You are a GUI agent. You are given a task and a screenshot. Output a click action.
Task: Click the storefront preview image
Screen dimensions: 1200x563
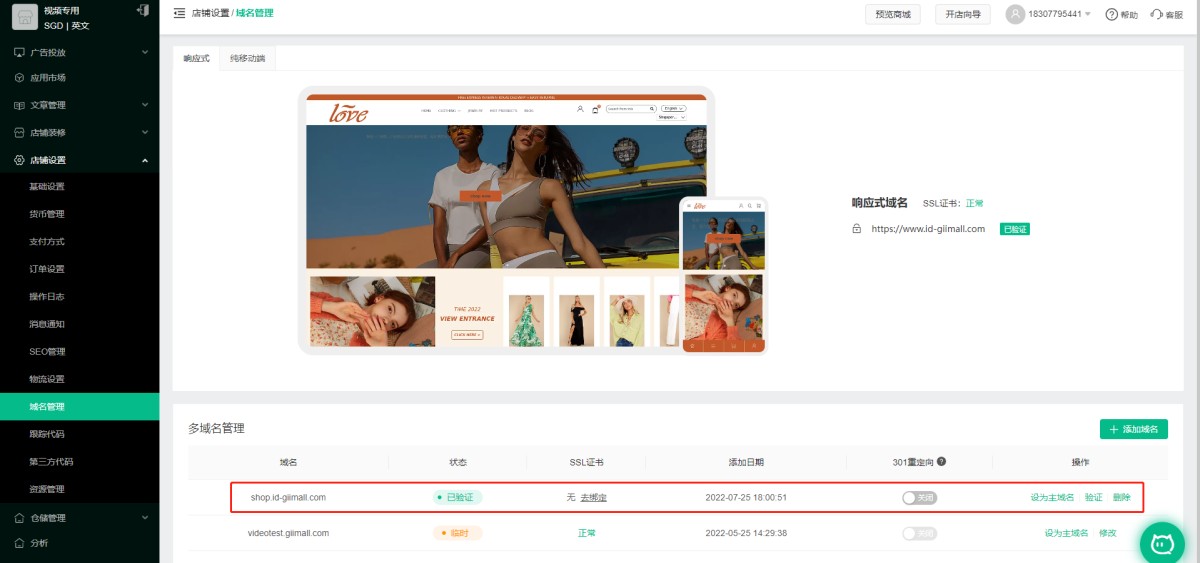click(x=506, y=220)
